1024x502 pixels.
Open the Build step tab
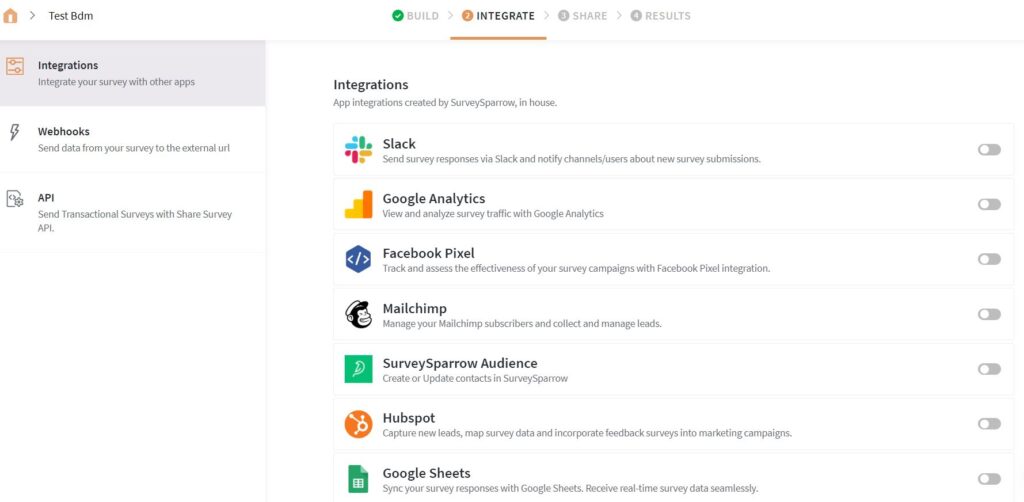(415, 16)
